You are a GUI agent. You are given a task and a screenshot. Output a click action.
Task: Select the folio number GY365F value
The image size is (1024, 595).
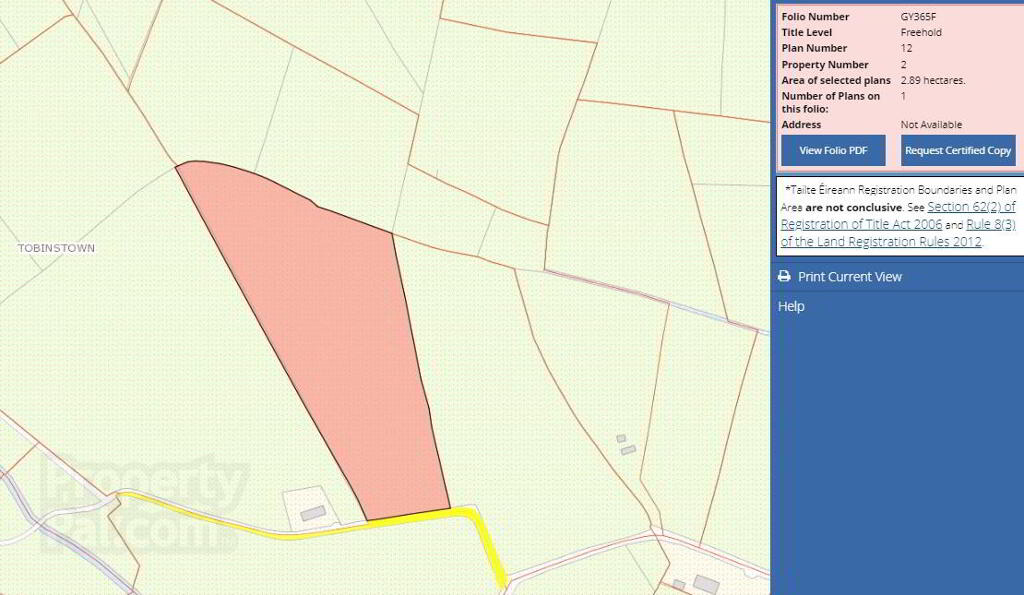pos(918,17)
